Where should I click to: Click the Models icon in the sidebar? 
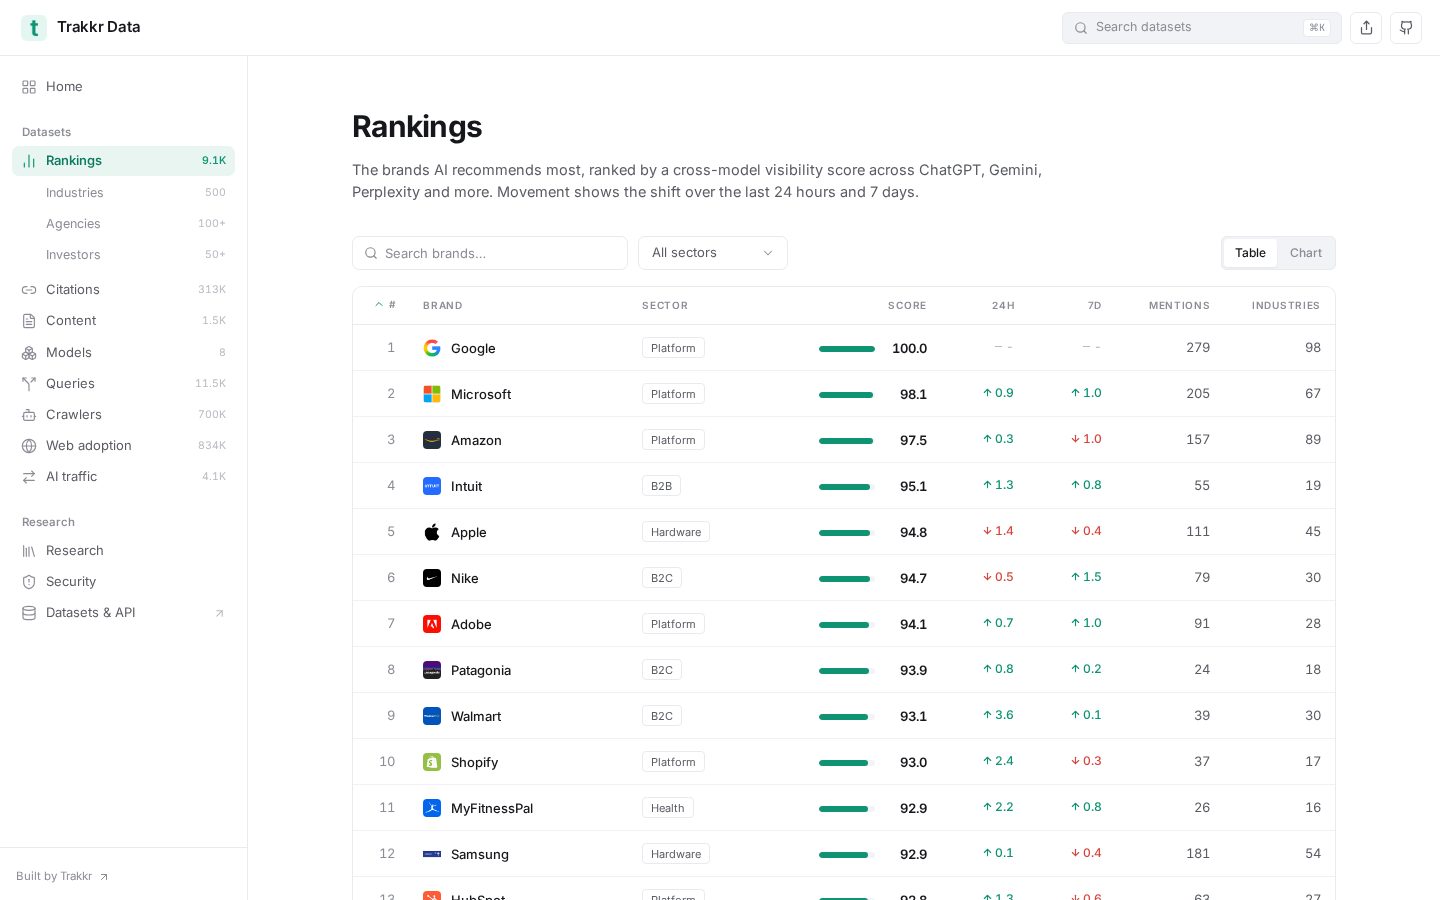point(29,353)
